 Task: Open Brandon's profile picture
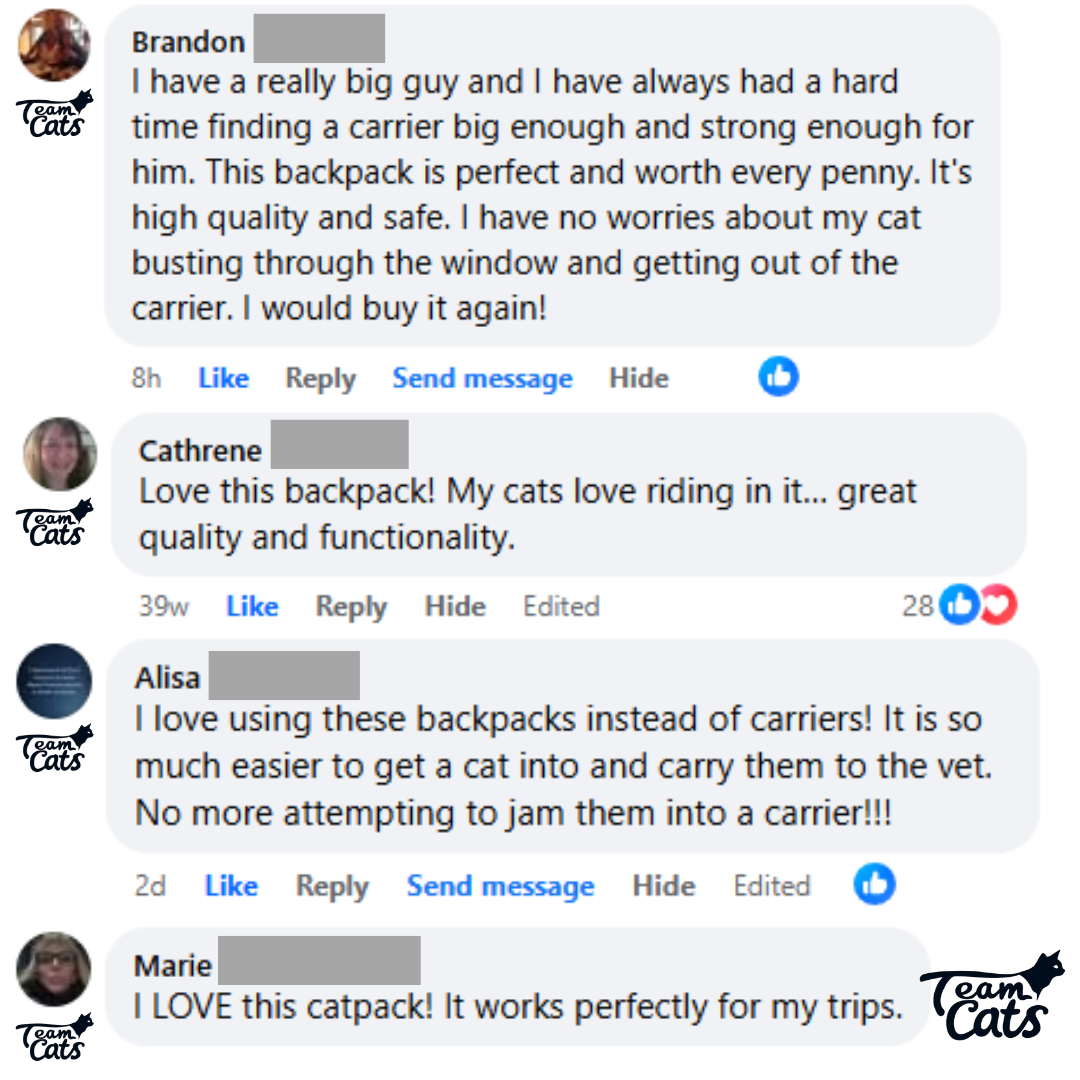tap(54, 45)
